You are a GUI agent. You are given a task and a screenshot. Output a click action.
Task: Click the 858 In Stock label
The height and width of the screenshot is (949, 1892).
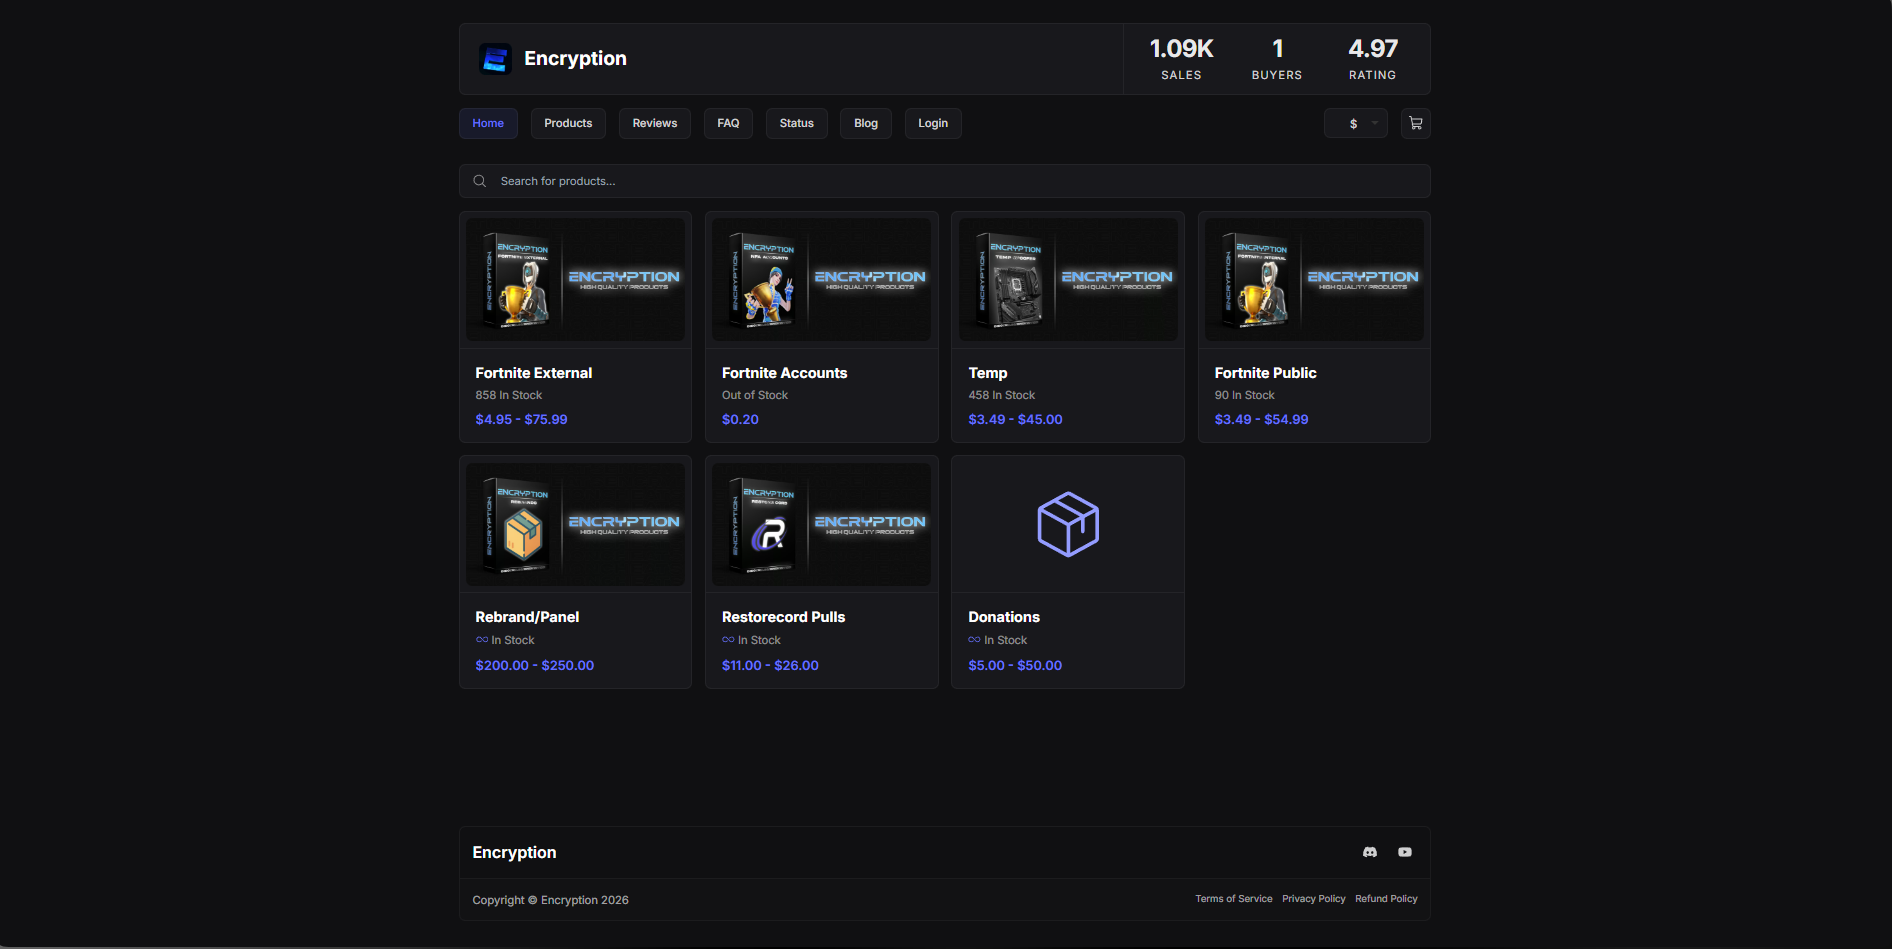click(509, 395)
